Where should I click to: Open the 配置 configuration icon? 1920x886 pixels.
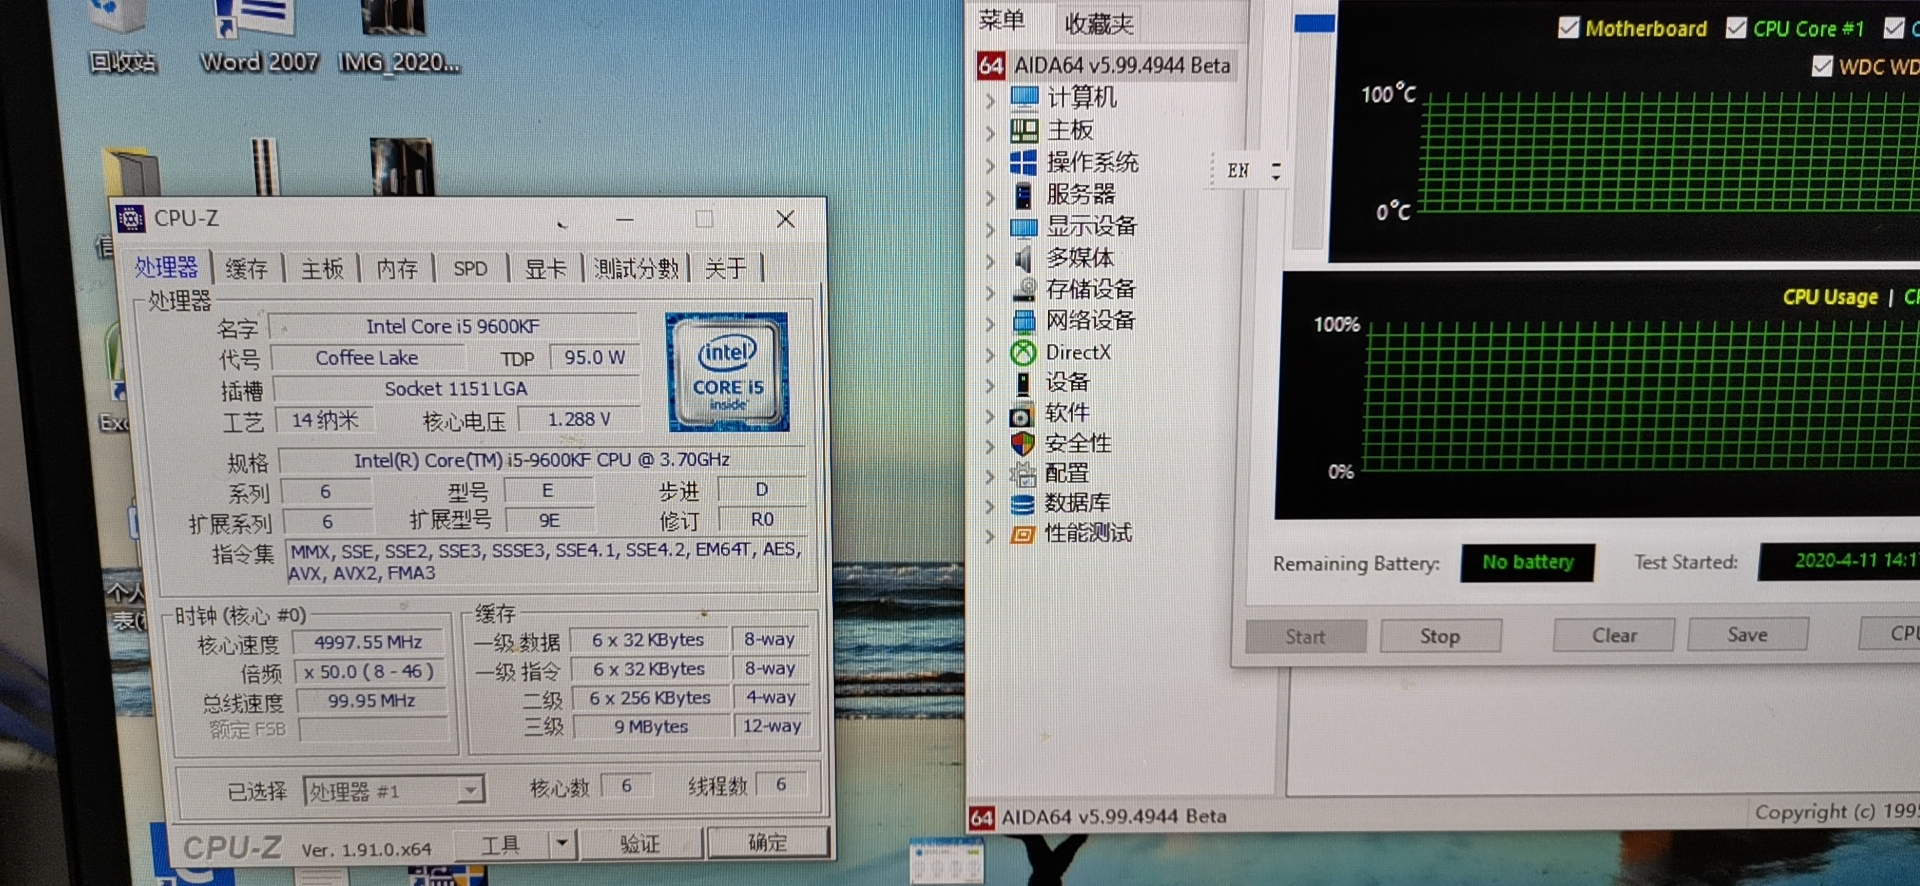[1022, 474]
